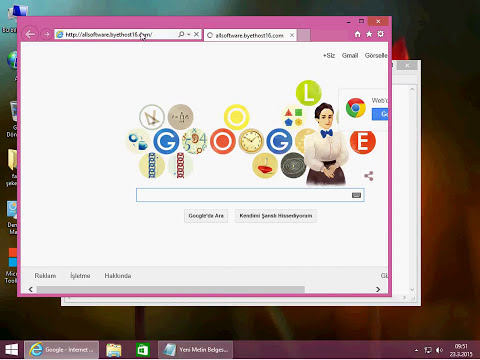
Task: Click the Google search input box
Action: [250, 195]
